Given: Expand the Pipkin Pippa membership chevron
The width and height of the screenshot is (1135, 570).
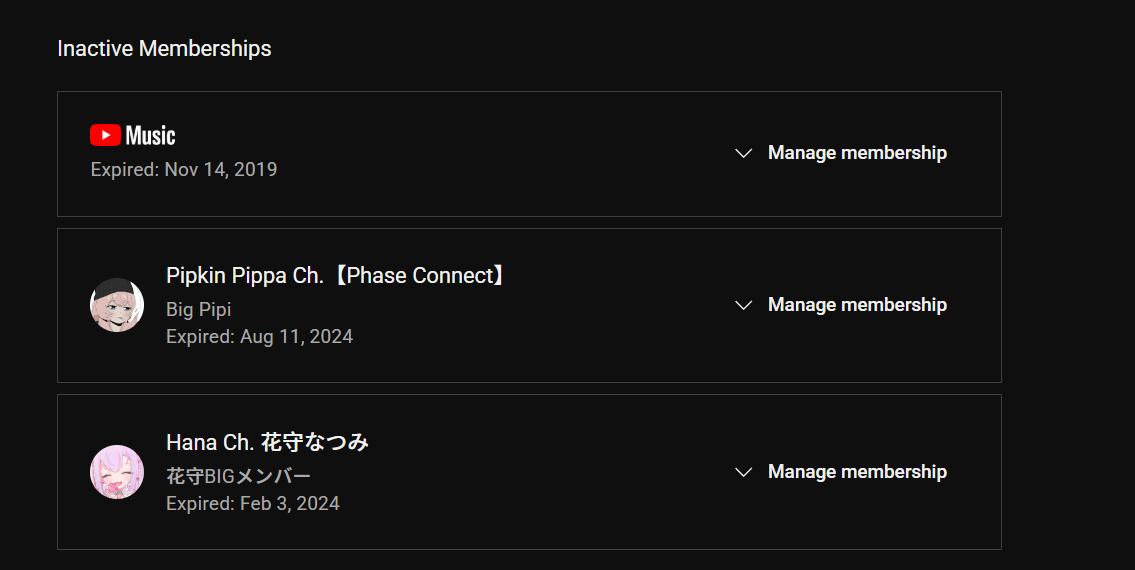Looking at the screenshot, I should pyautogui.click(x=743, y=305).
